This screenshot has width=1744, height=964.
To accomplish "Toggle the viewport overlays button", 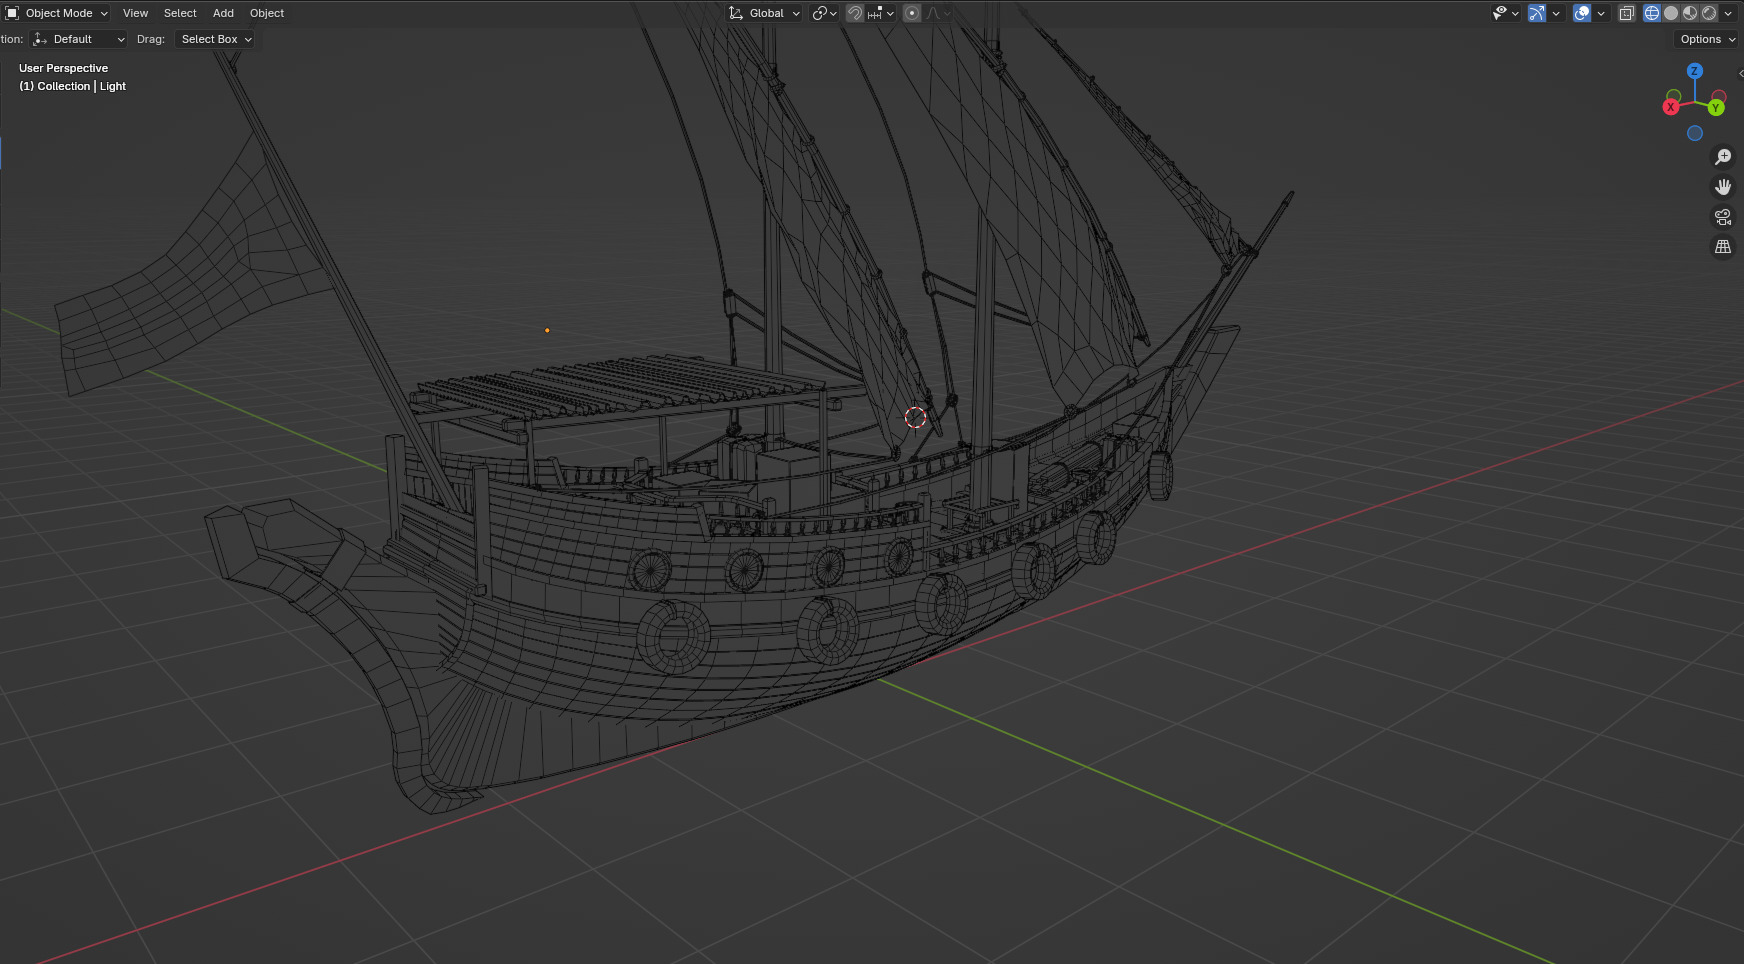I will [x=1582, y=13].
